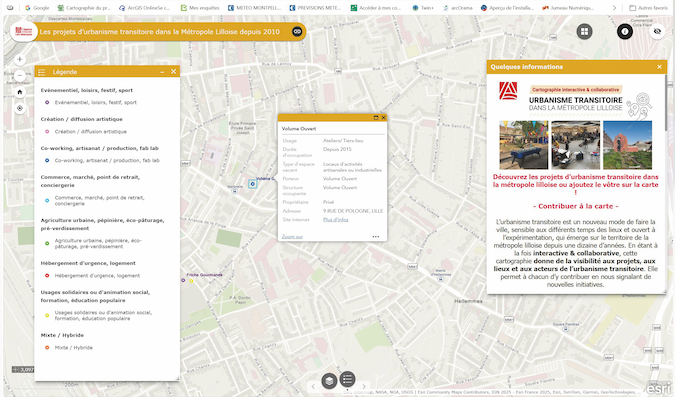Click the Contribuer à la carte link

[x=576, y=206]
